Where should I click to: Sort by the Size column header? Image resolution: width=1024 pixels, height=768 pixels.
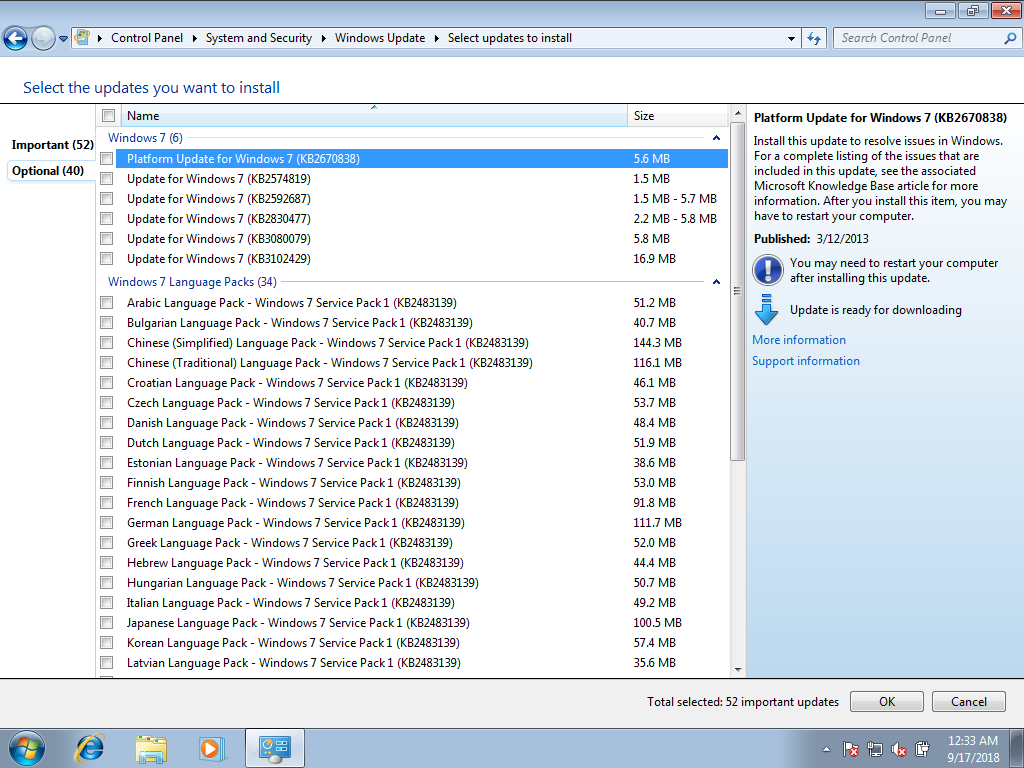(677, 116)
